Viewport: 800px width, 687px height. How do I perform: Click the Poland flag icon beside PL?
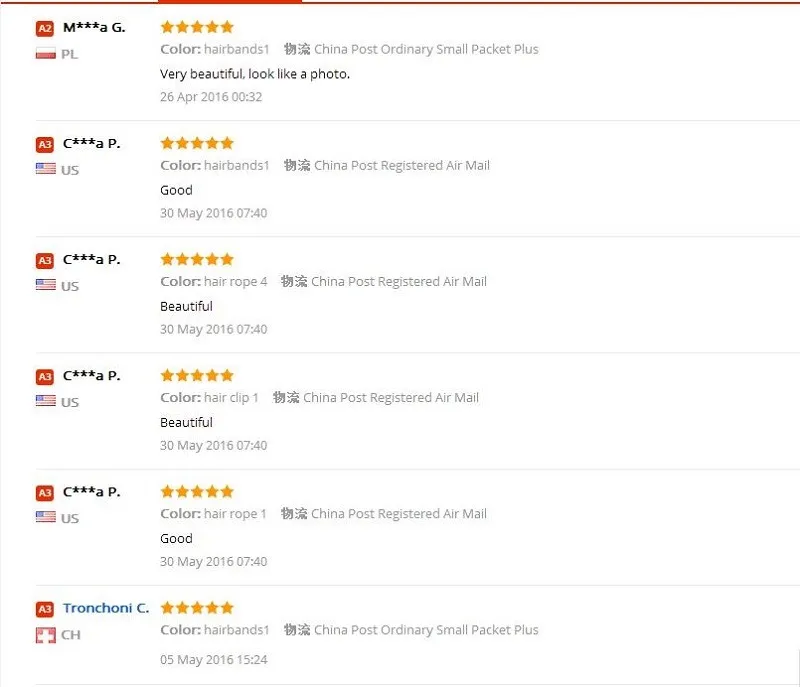tap(45, 54)
